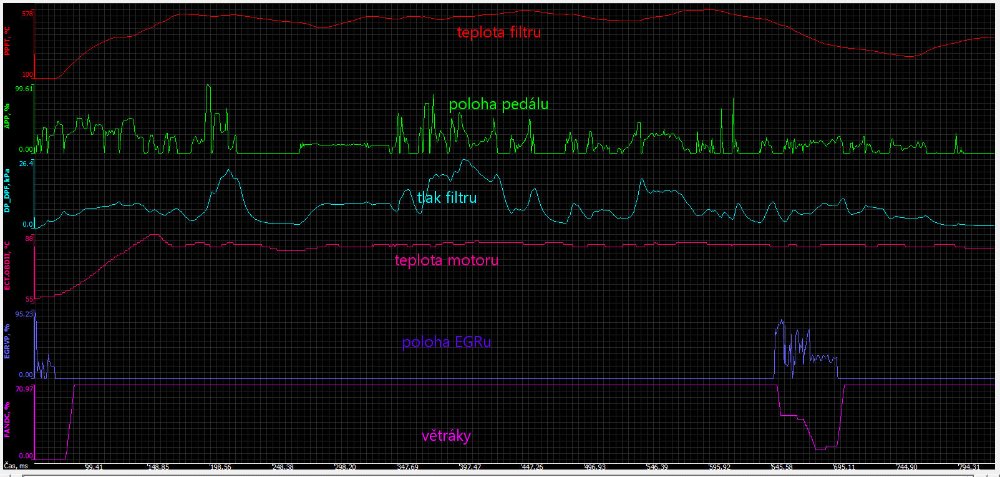Click the red 'teplota filtru' label
Image resolution: width=1000 pixels, height=477 pixels.
click(x=500, y=32)
